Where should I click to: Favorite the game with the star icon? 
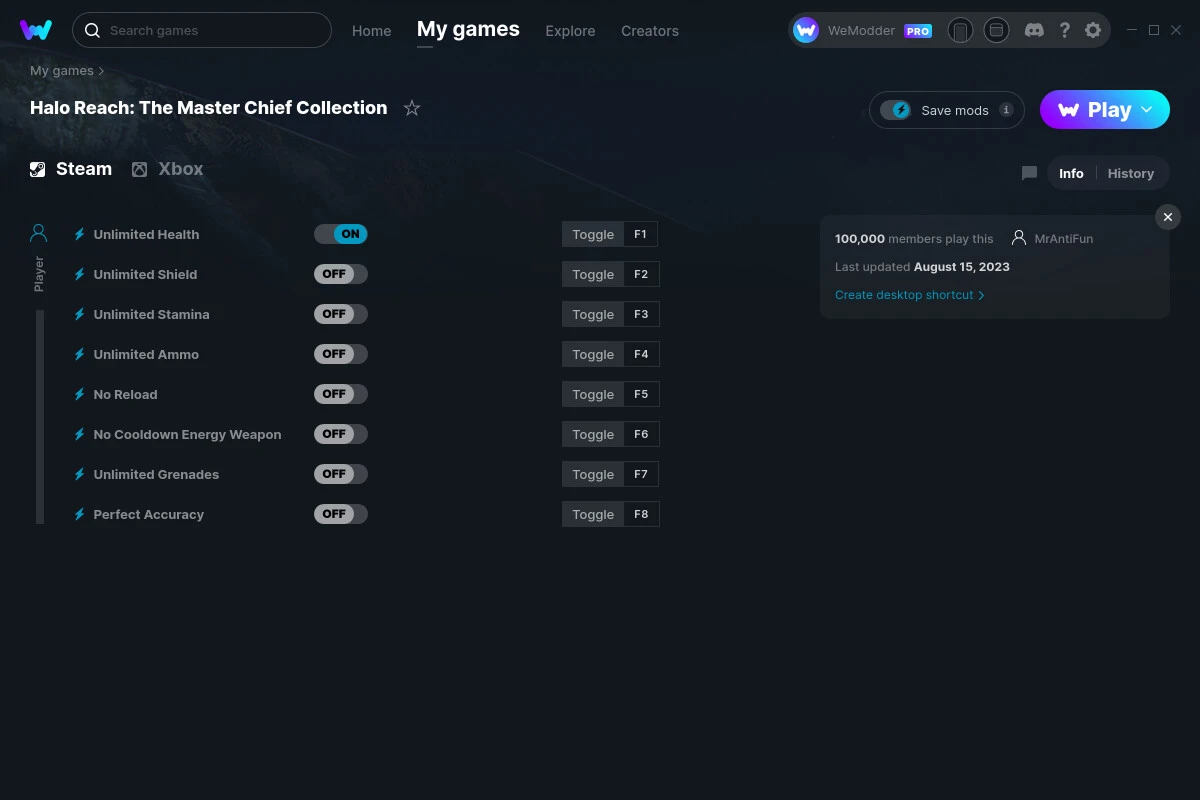(x=411, y=107)
